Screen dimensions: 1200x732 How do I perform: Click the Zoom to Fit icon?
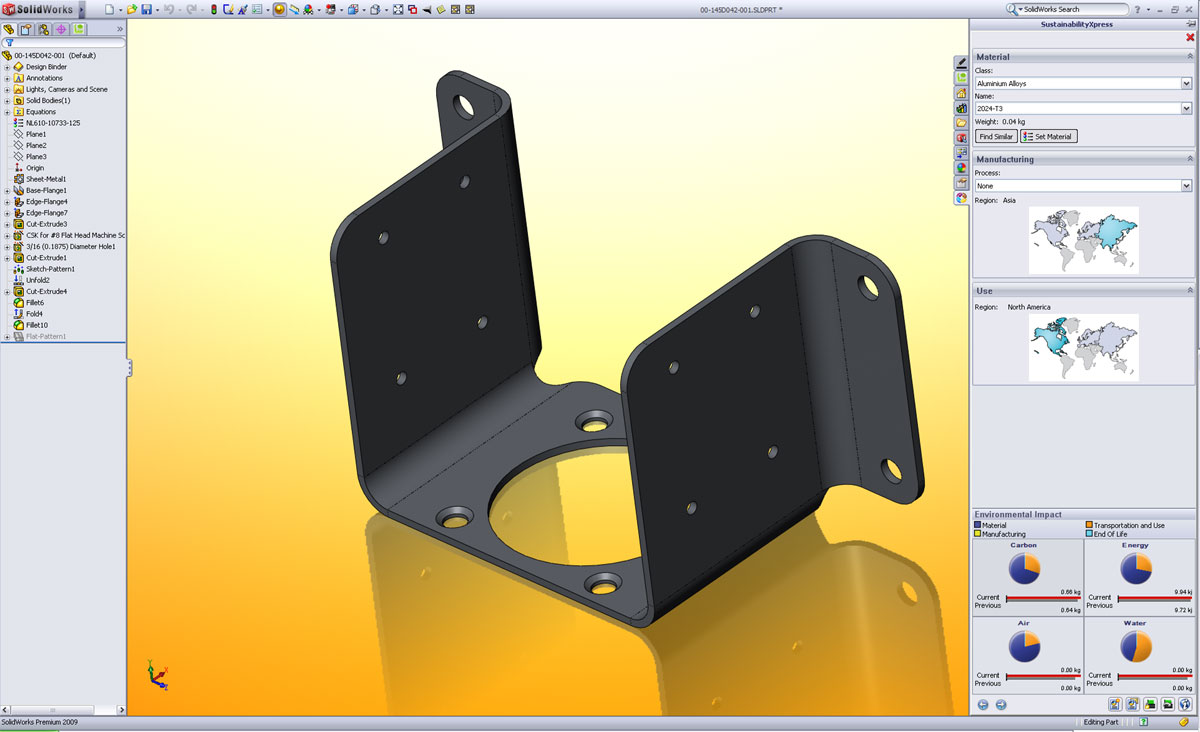point(398,9)
